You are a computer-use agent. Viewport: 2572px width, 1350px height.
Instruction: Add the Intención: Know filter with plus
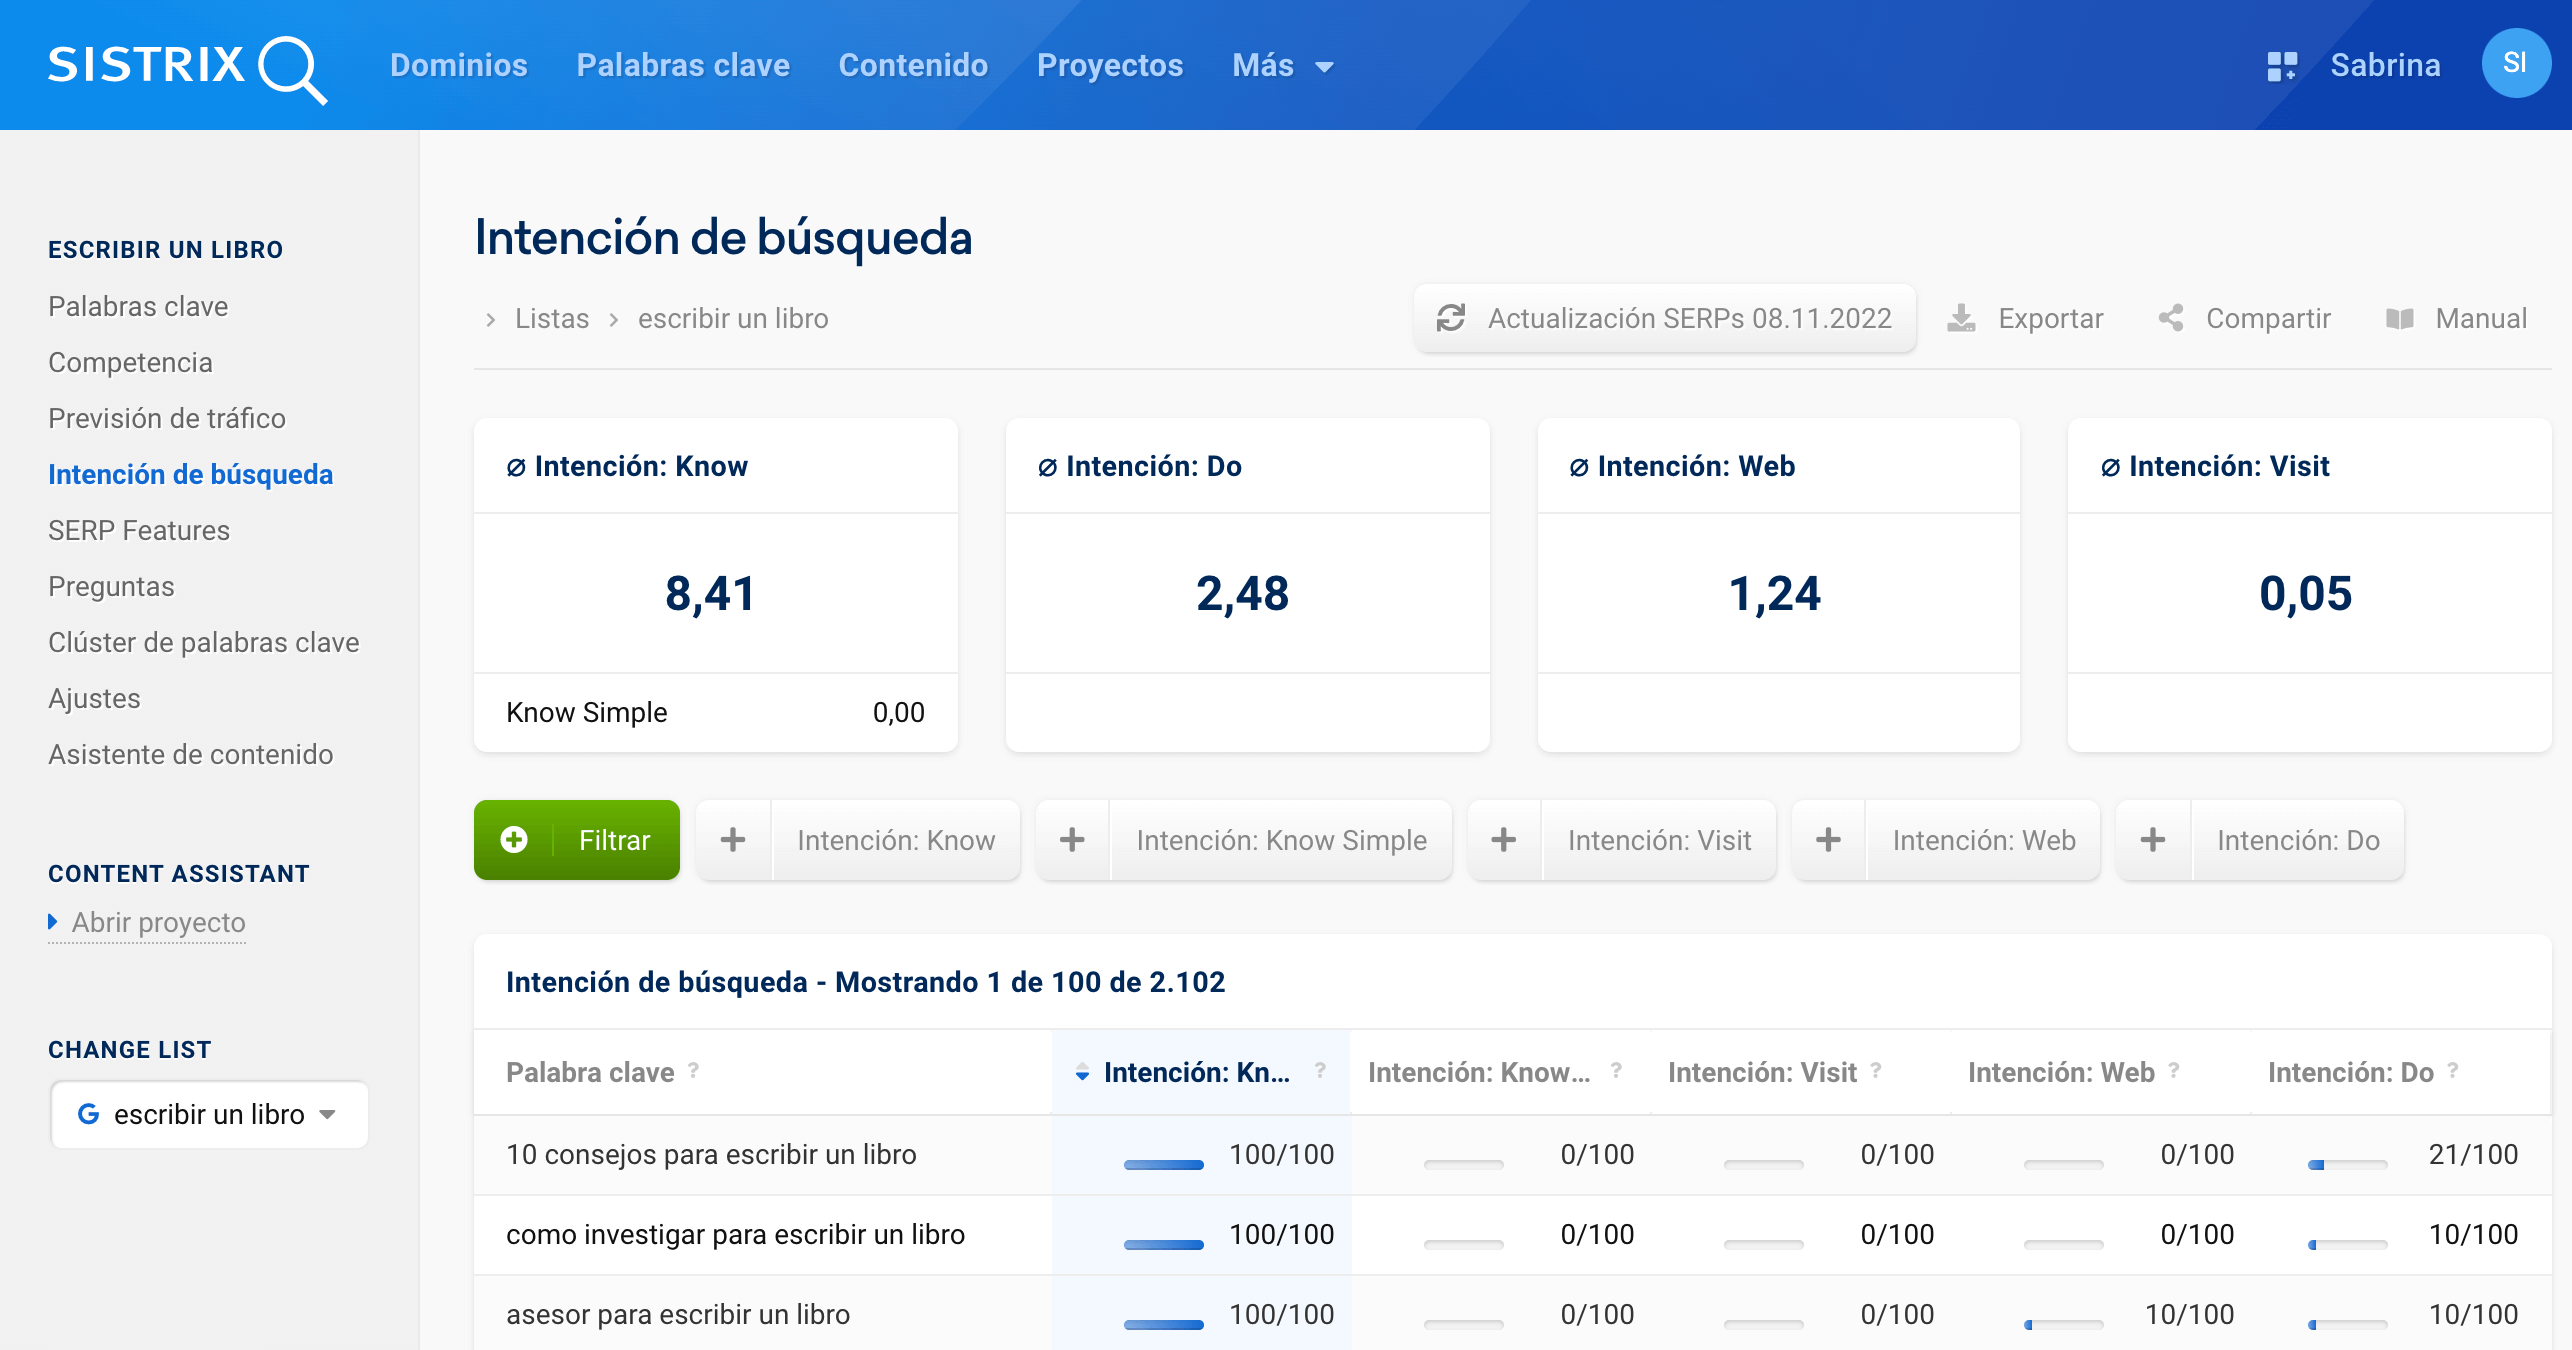(x=733, y=840)
